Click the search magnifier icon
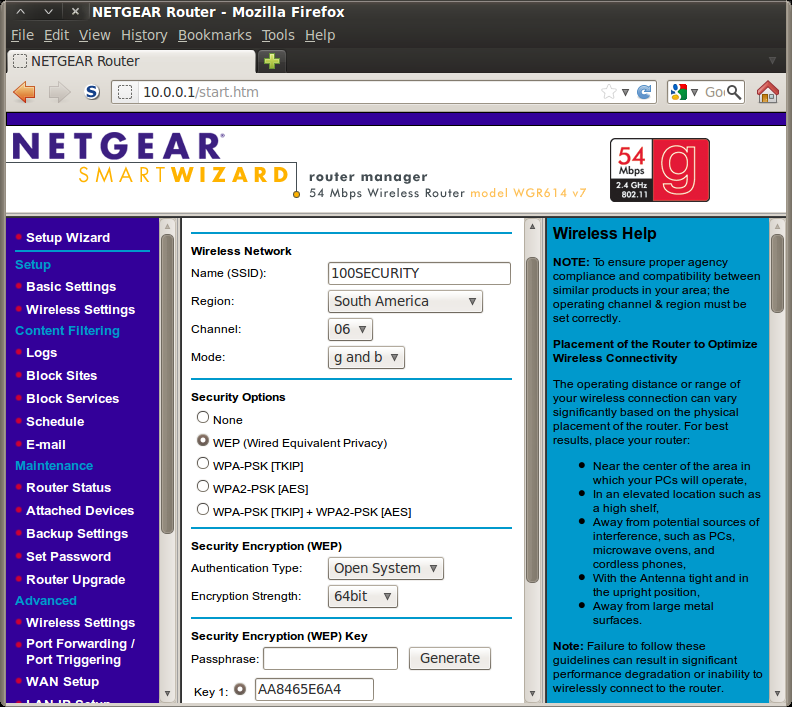Screen dimensions: 792x707 pos(734,92)
